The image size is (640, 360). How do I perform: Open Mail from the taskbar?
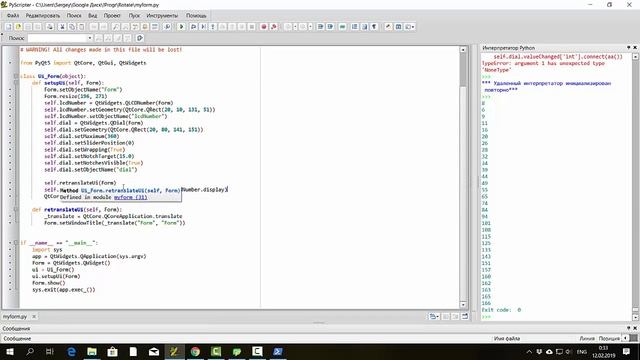(154, 351)
